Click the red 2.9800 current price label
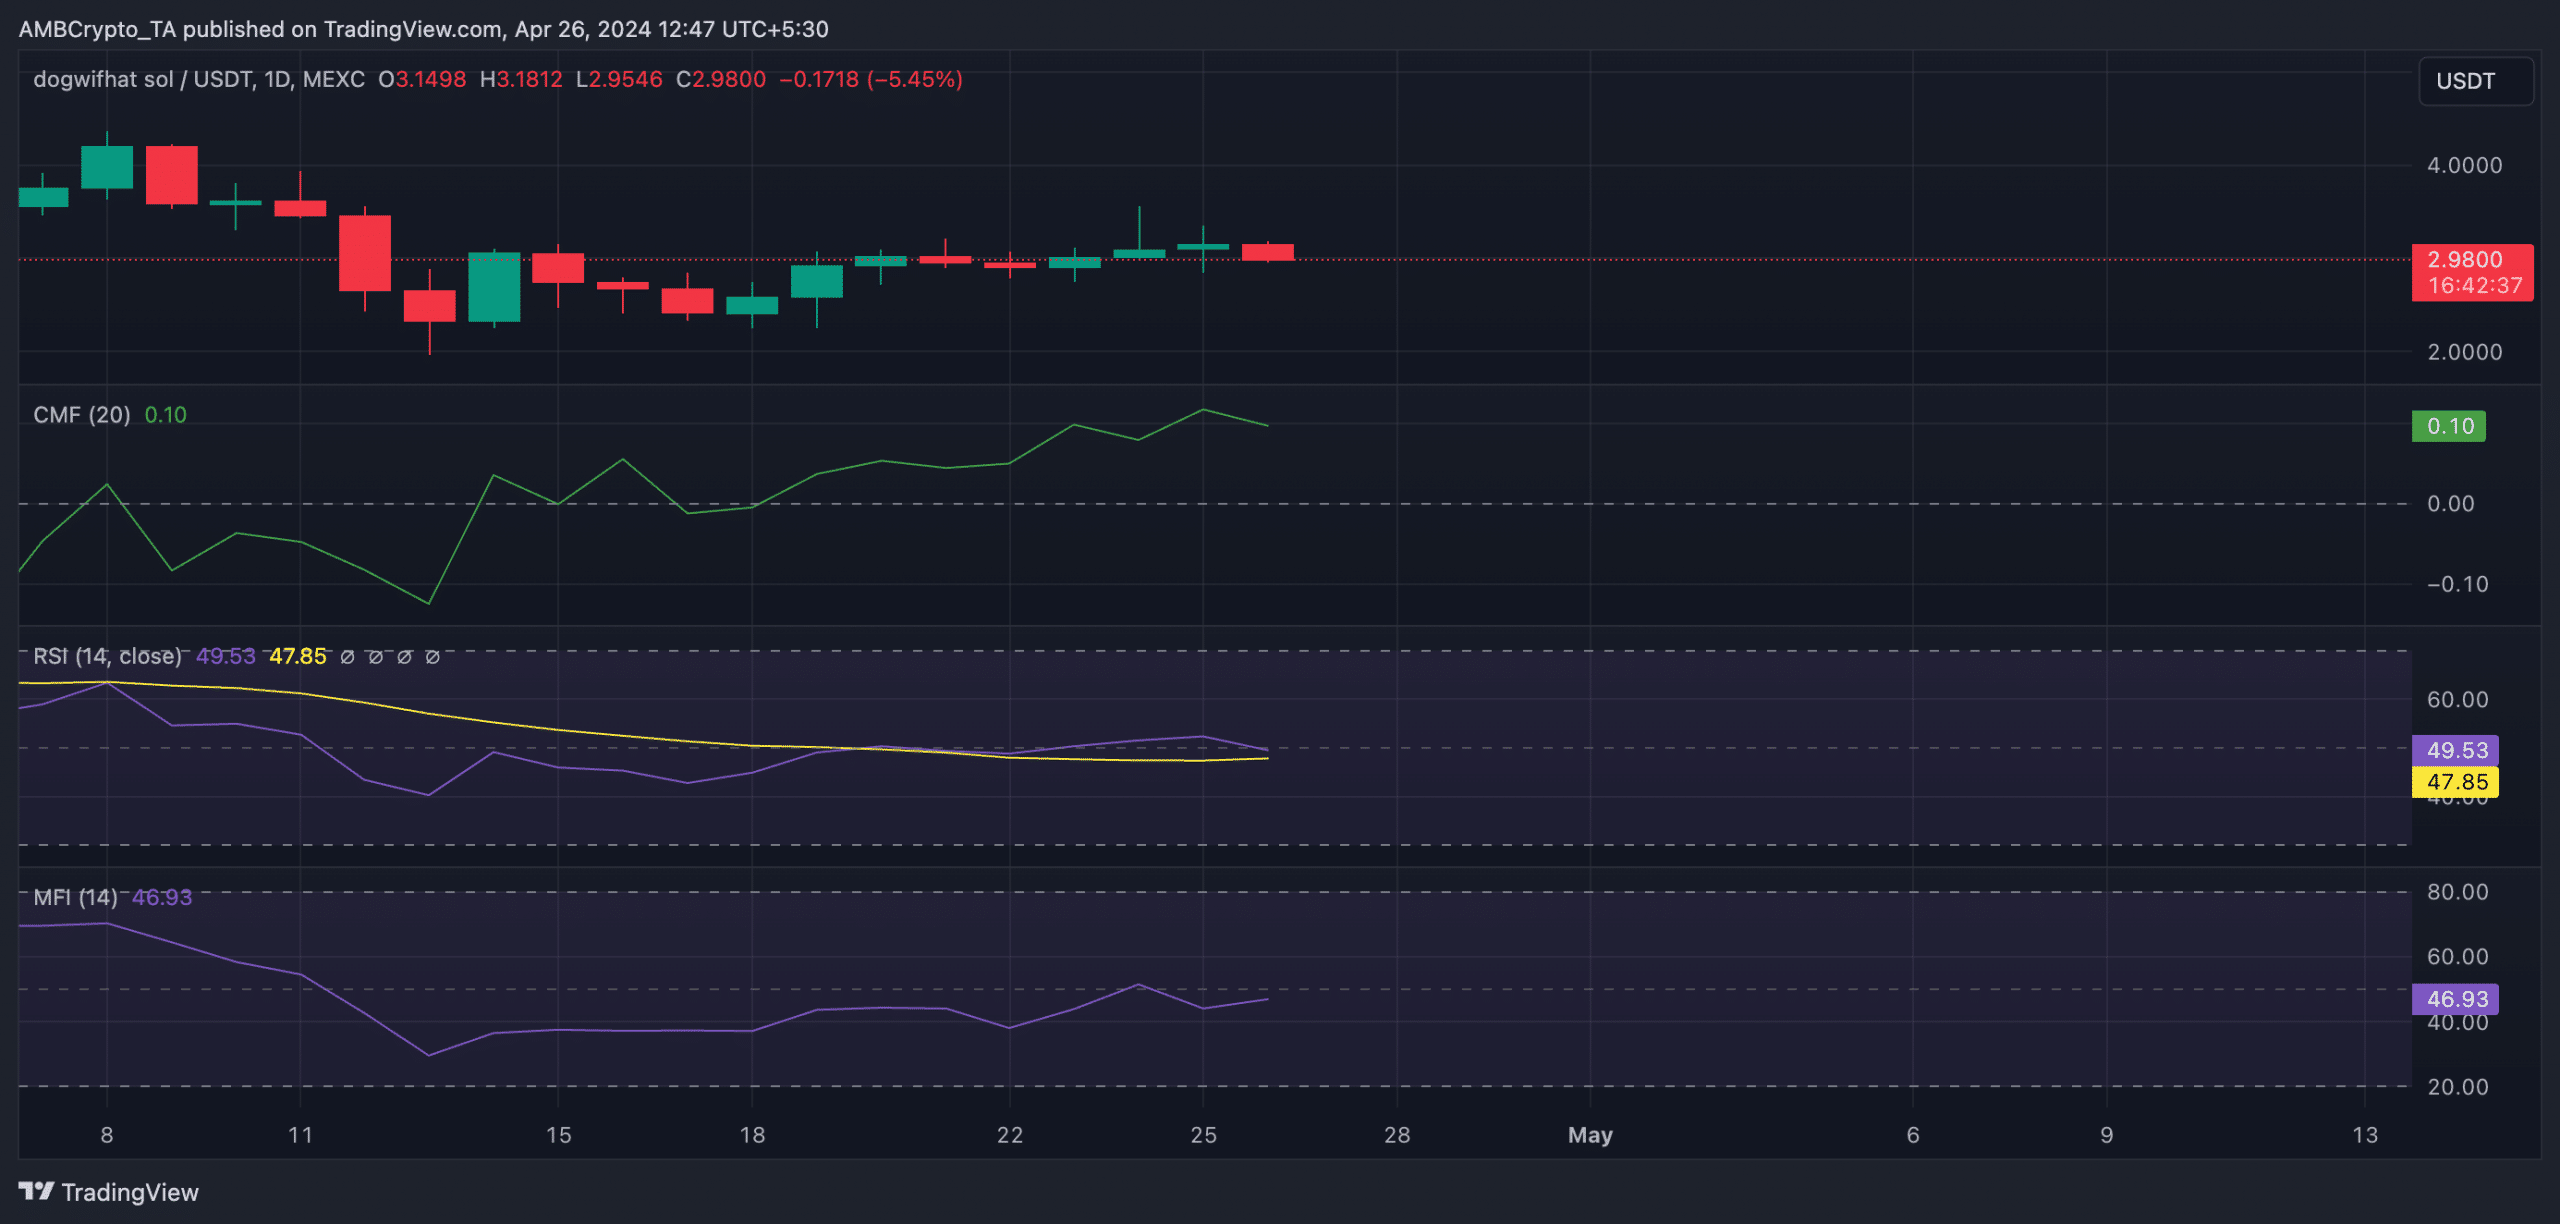The height and width of the screenshot is (1224, 2560). pyautogui.click(x=2464, y=259)
